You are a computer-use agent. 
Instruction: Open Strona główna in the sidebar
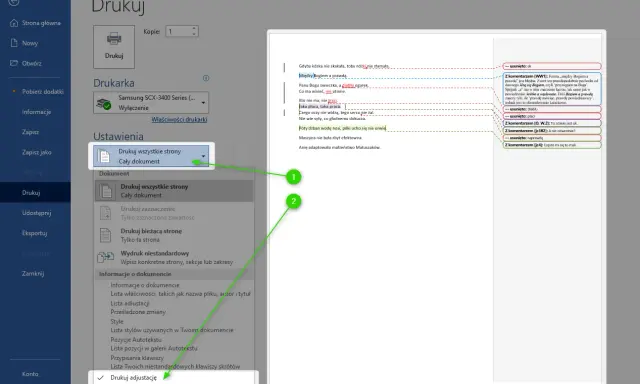pyautogui.click(x=41, y=23)
